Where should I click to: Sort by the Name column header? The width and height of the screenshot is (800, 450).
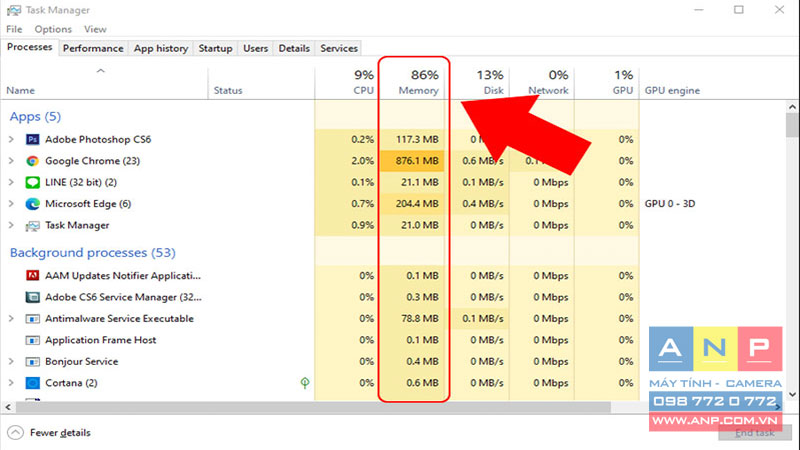(x=104, y=82)
